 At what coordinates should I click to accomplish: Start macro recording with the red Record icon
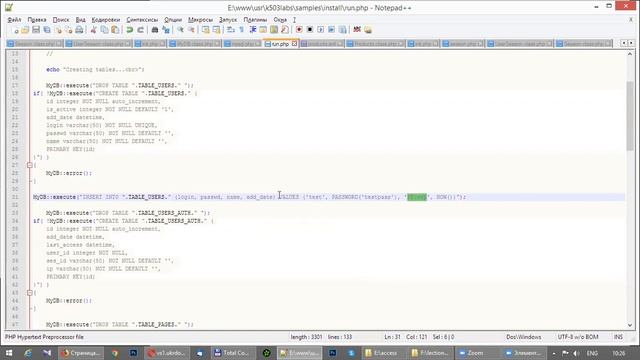pyautogui.click(x=299, y=30)
